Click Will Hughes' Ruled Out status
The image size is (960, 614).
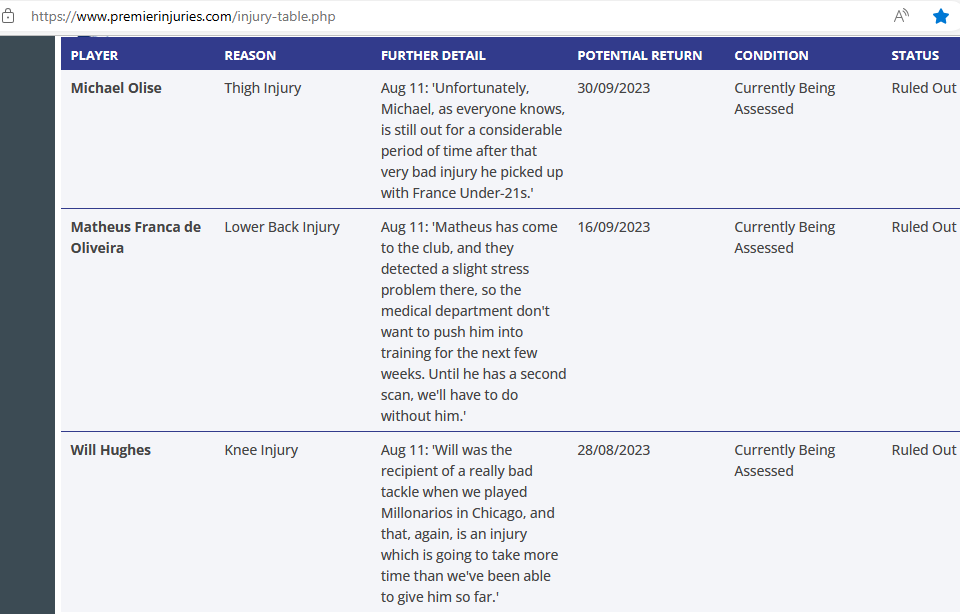pos(923,450)
